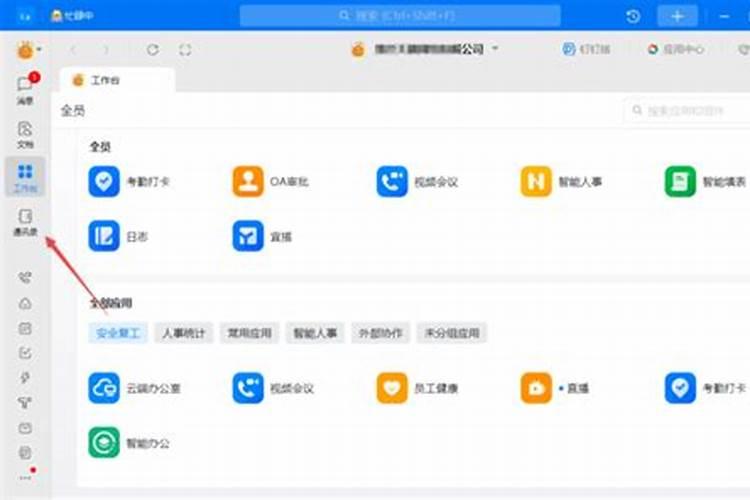Open the 智能人事 app icon

[536, 181]
